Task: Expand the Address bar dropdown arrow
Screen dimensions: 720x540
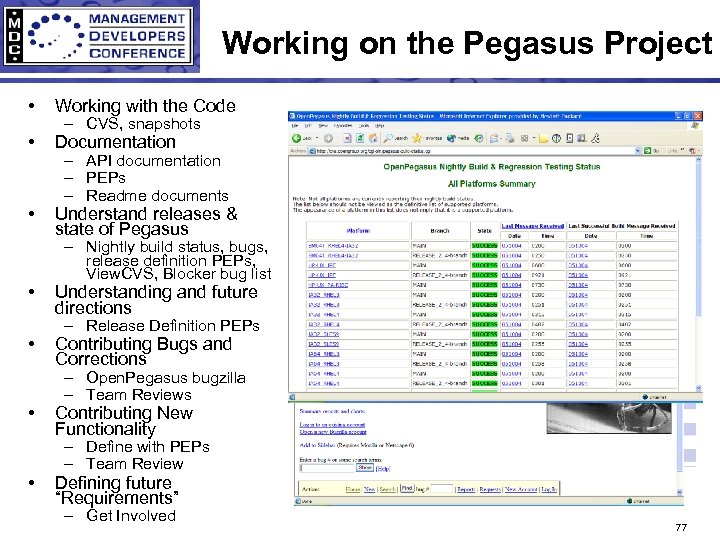Action: click(638, 151)
